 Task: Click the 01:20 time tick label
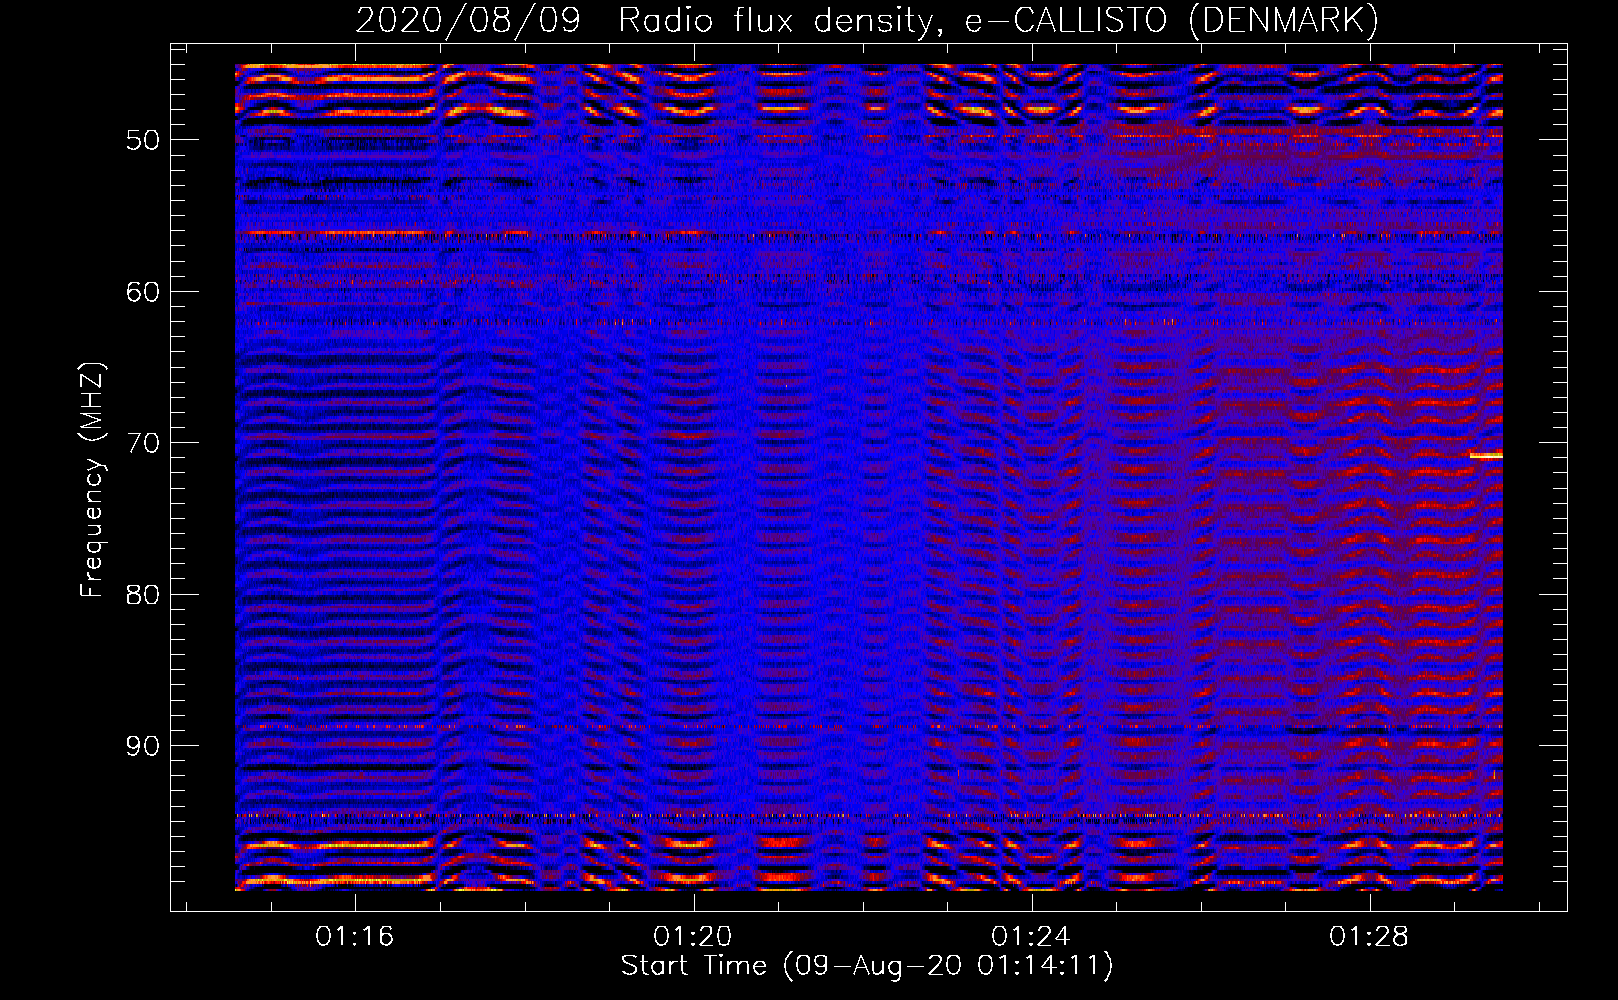tap(693, 937)
